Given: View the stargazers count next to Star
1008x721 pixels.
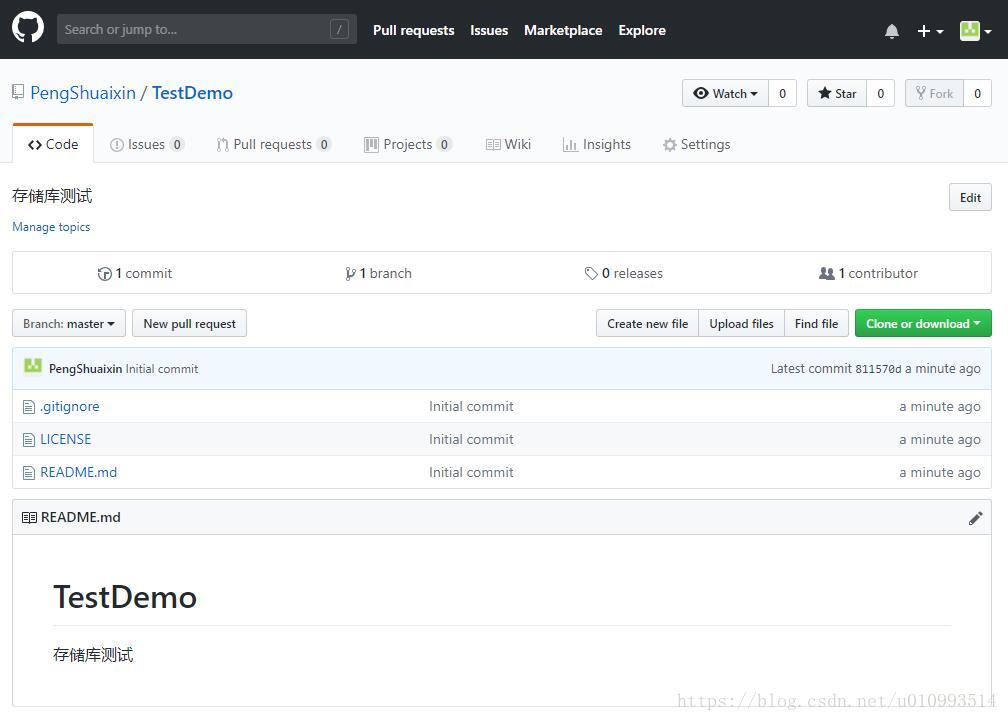Looking at the screenshot, I should [x=881, y=93].
